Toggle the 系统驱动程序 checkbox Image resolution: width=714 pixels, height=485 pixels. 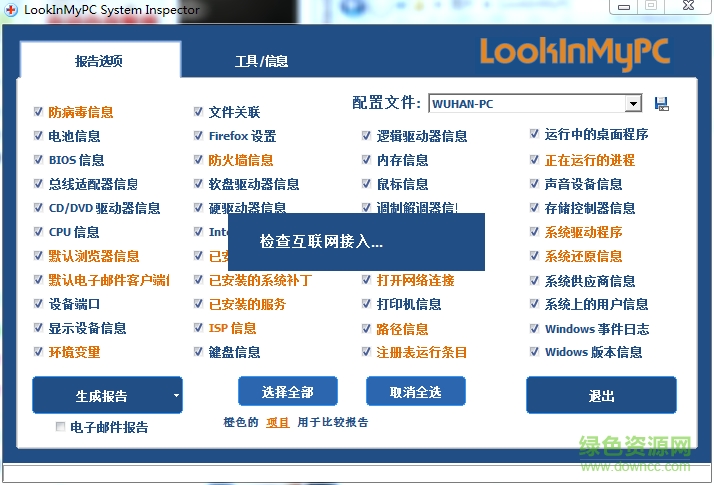coord(535,231)
